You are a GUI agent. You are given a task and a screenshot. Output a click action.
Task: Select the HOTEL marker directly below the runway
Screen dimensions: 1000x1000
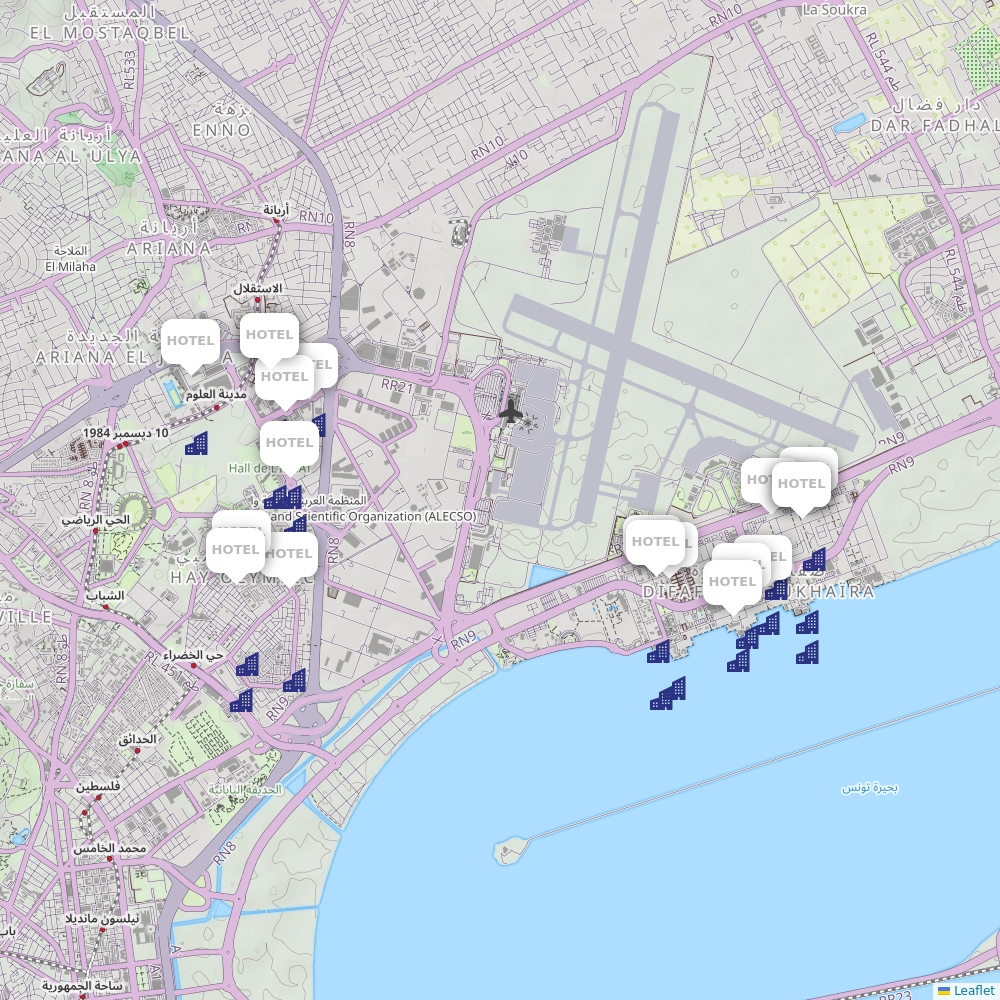click(x=655, y=542)
